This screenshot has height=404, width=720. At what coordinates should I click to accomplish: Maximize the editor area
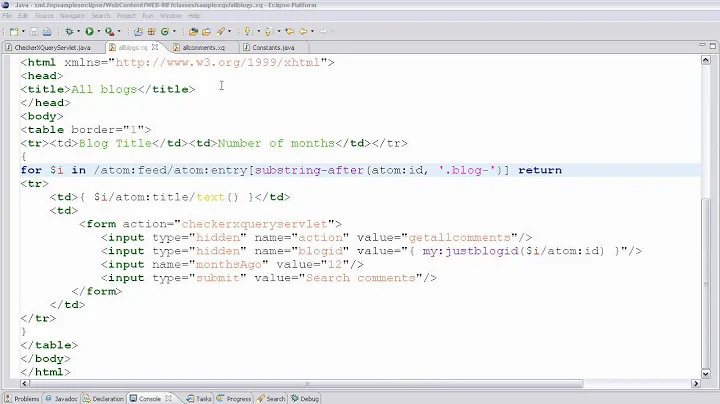pyautogui.click(x=713, y=45)
